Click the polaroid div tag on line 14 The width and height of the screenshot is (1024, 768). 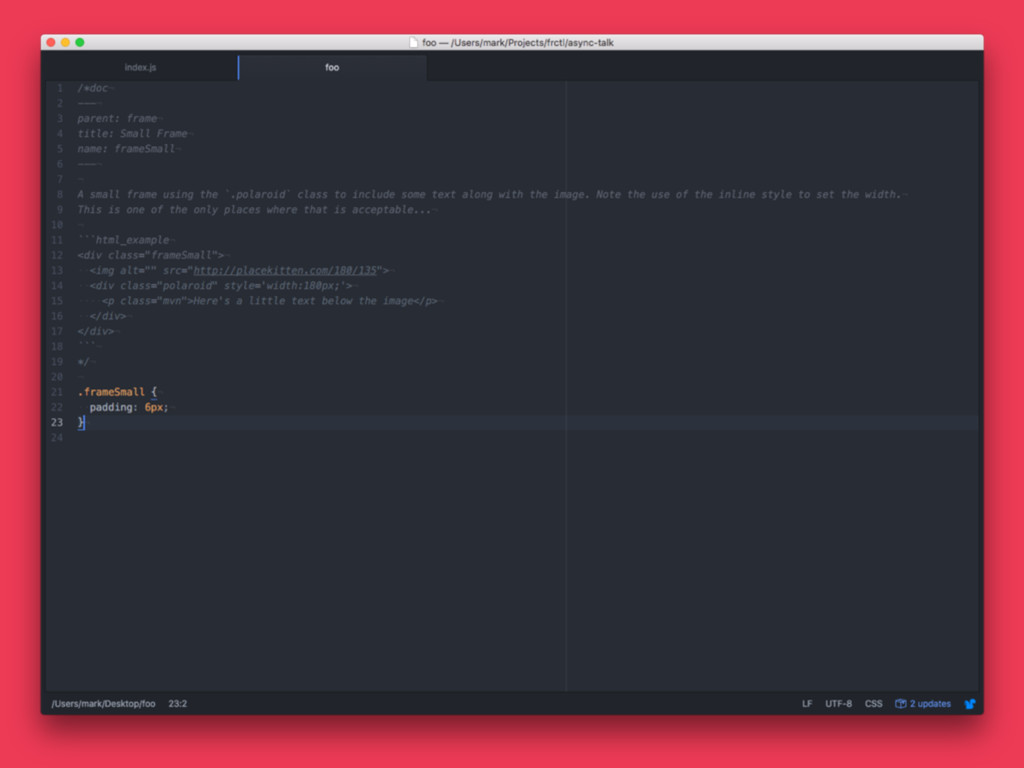221,286
